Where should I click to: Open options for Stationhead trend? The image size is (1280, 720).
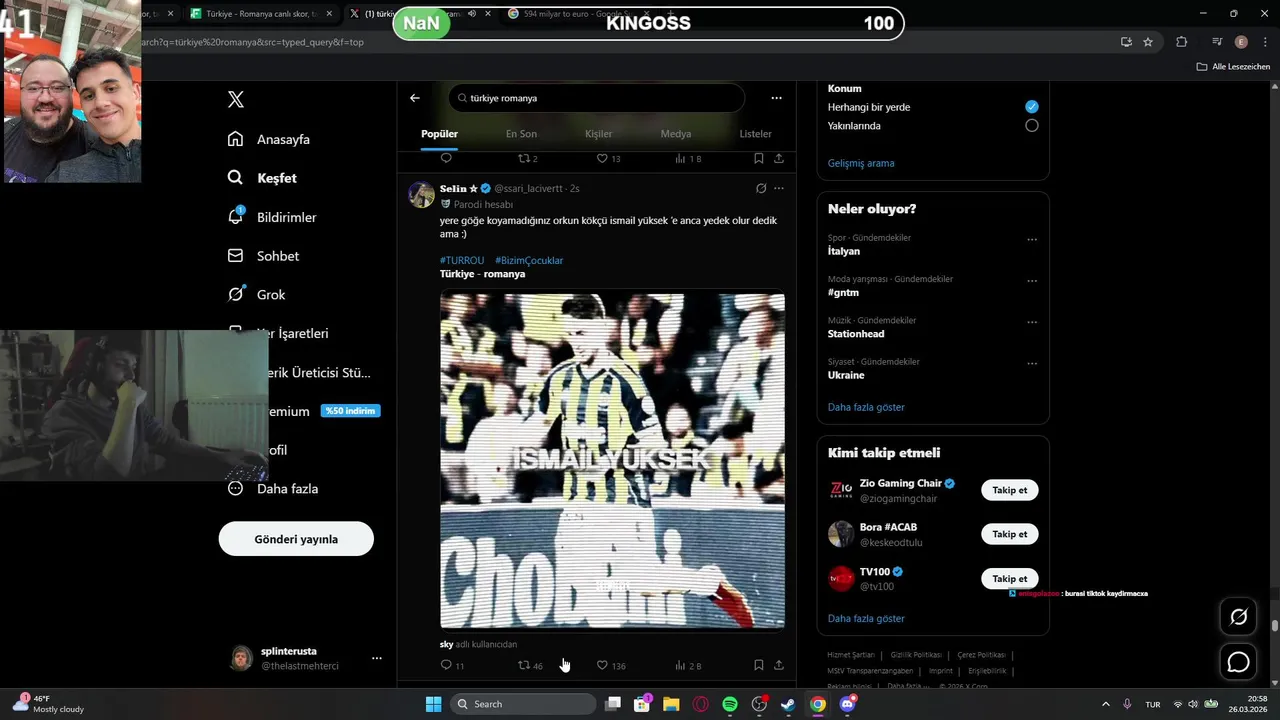(1032, 322)
